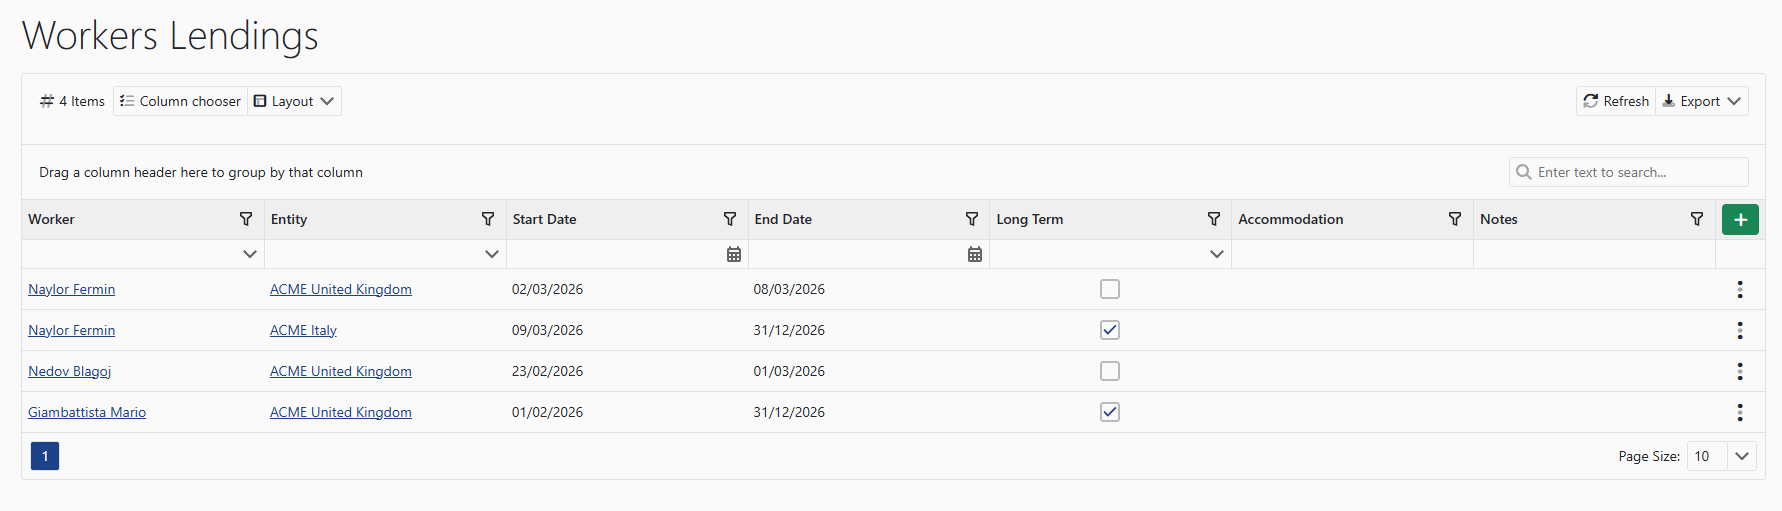Open row actions menu for Nedov Blagoj
Image resolution: width=1782 pixels, height=511 pixels.
(1740, 371)
